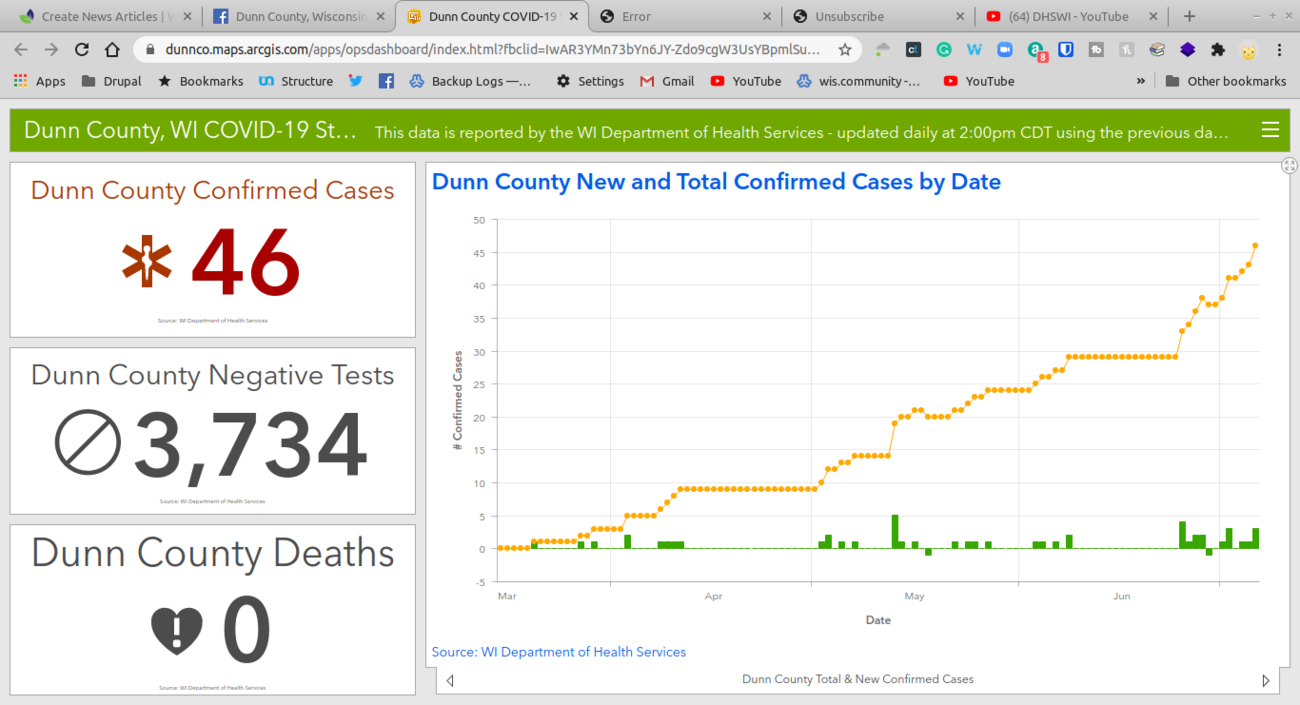The width and height of the screenshot is (1300, 705).
Task: Go to the browser home page
Action: point(113,50)
